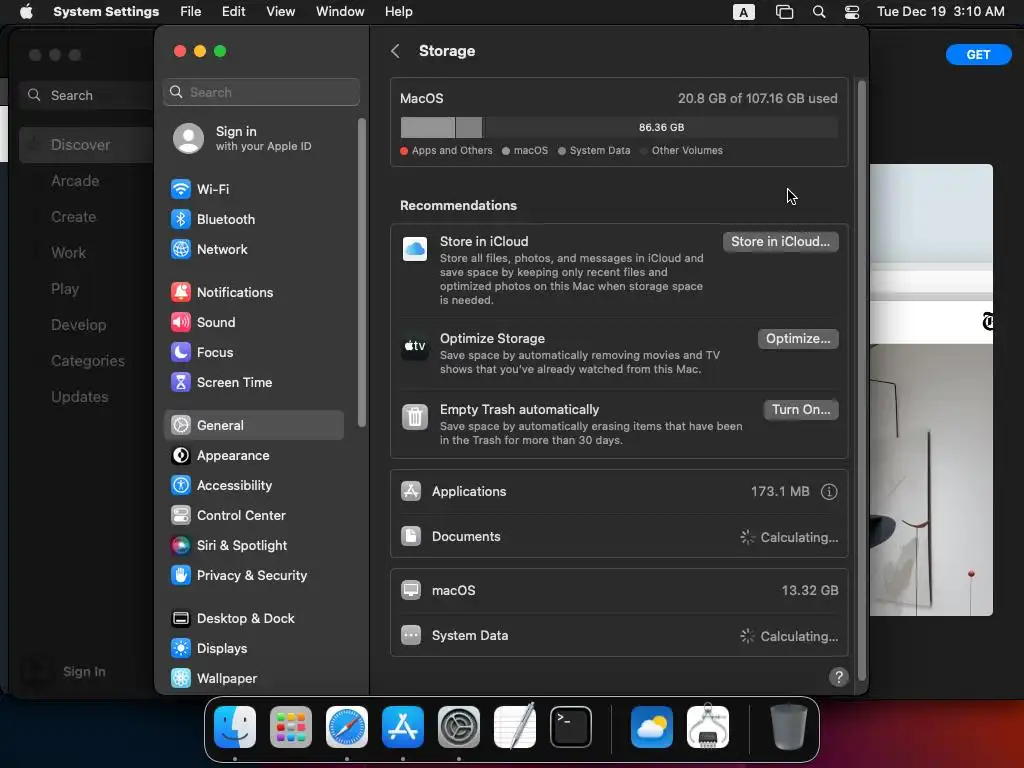Open input source menu in menu bar
This screenshot has width=1024, height=768.
click(x=743, y=12)
